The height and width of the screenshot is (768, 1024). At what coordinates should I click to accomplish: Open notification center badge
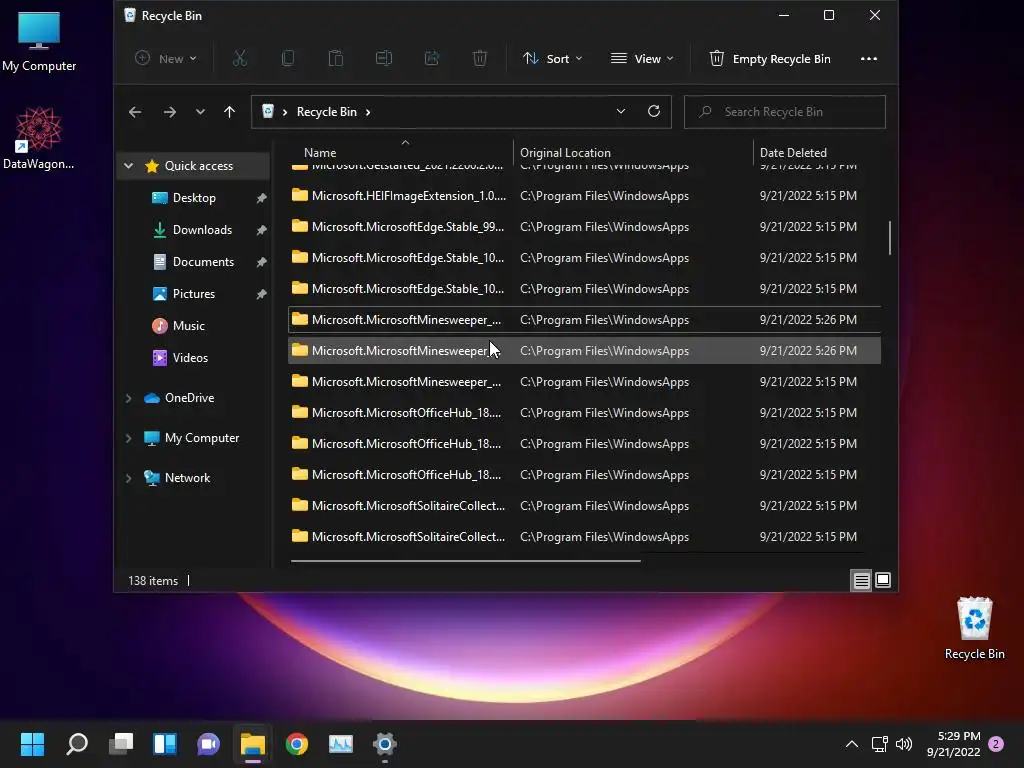pyautogui.click(x=996, y=744)
